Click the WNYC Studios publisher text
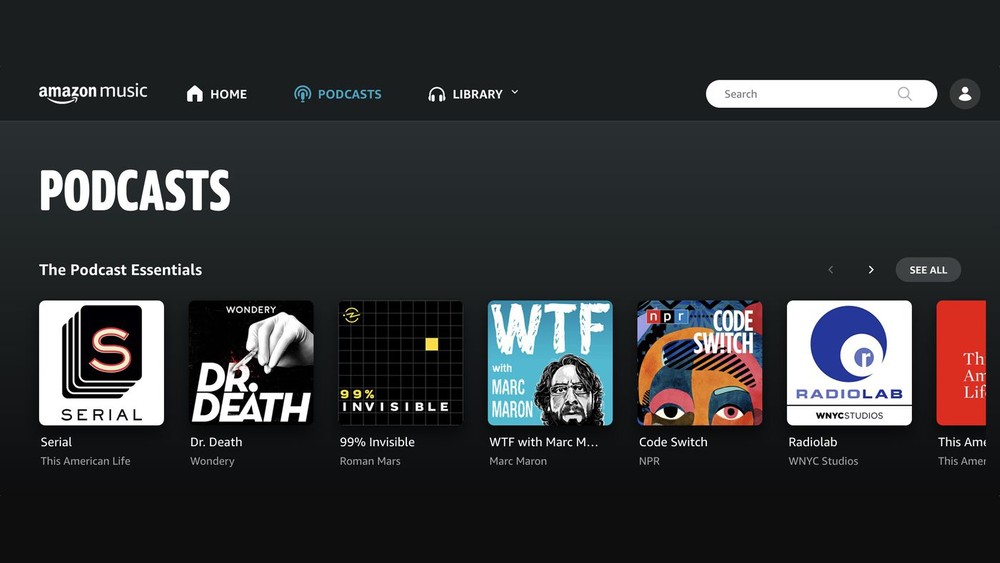This screenshot has width=1000, height=563. point(823,461)
